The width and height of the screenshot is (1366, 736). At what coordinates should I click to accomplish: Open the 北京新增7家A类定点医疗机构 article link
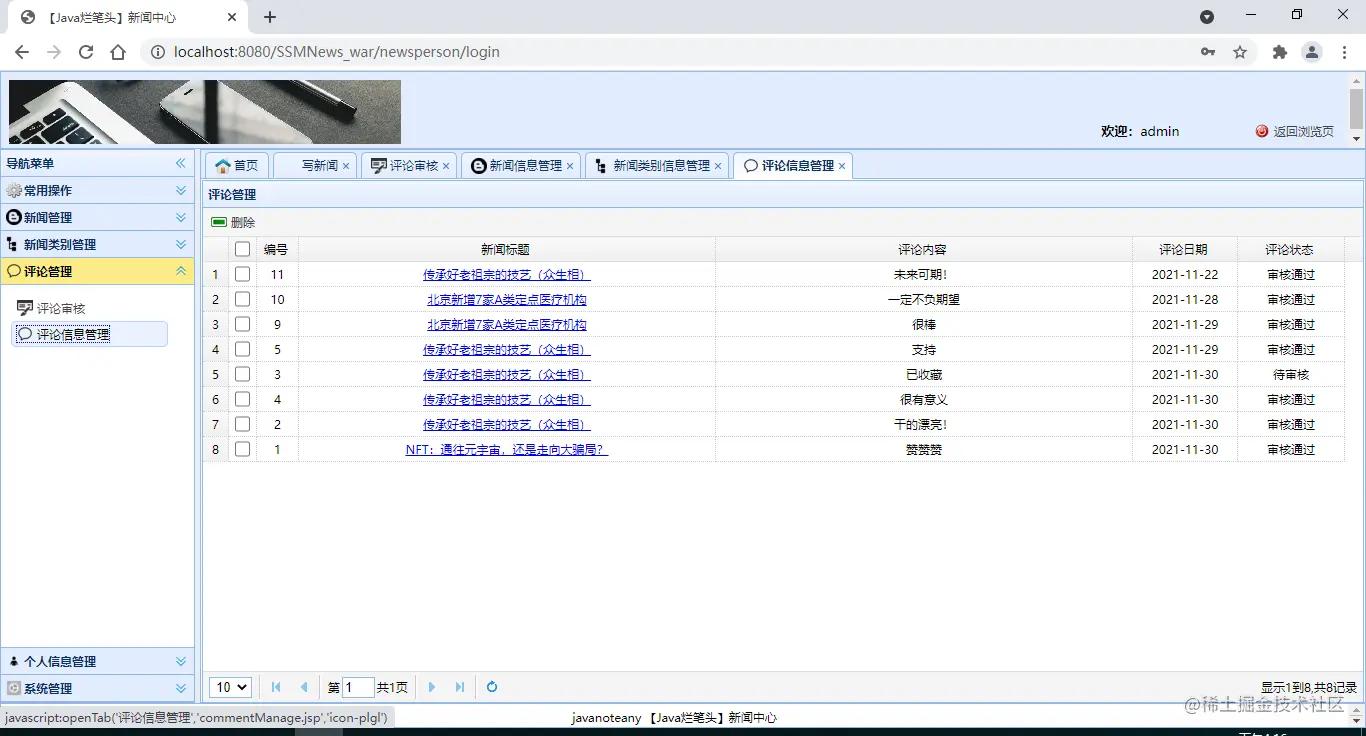pyautogui.click(x=505, y=299)
